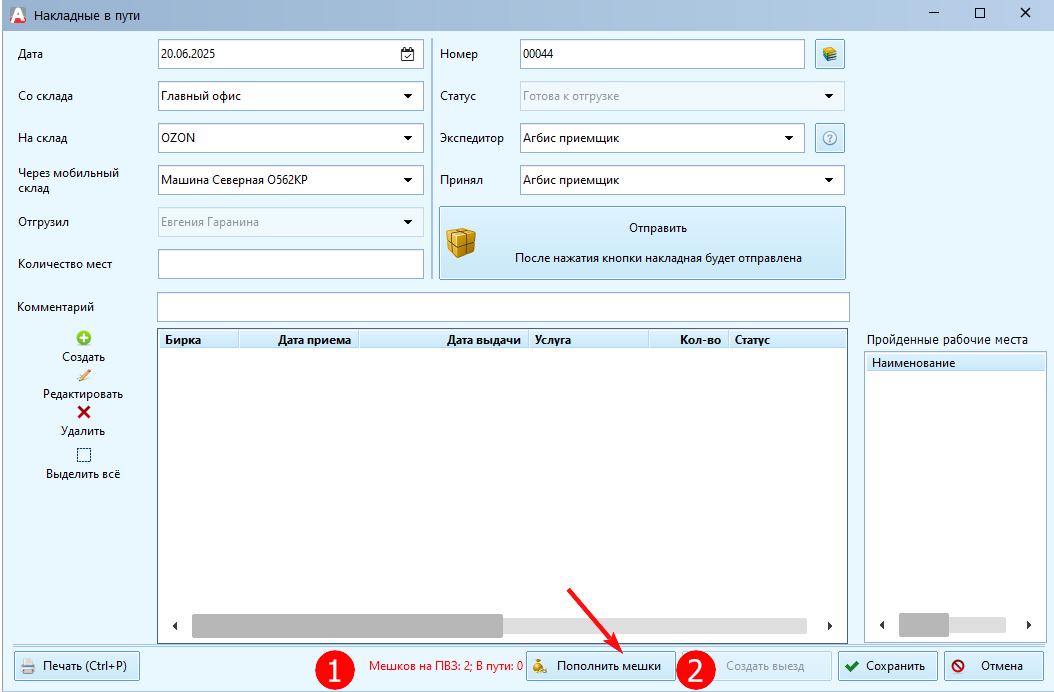Click the green Create (Создать) plus icon
1054x692 pixels.
pos(84,339)
